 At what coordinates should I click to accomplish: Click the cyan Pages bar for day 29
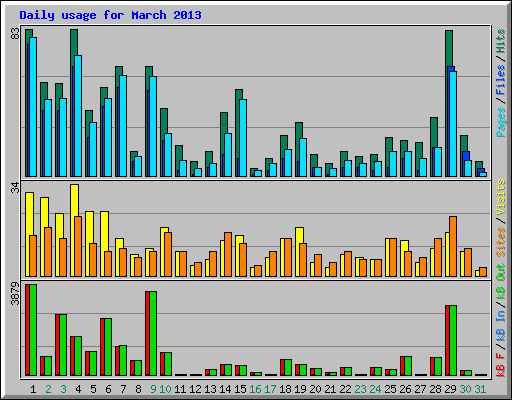point(453,124)
